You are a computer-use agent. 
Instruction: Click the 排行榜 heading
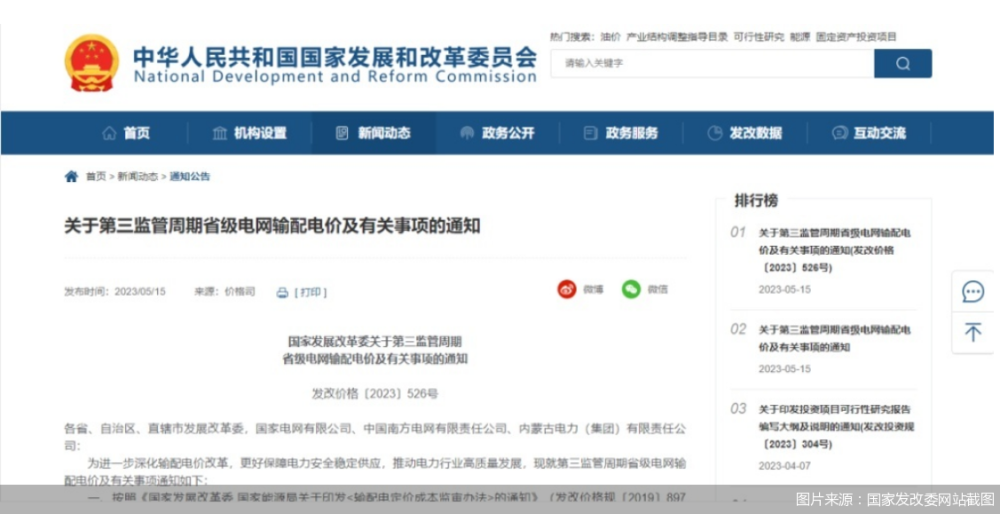tap(756, 201)
